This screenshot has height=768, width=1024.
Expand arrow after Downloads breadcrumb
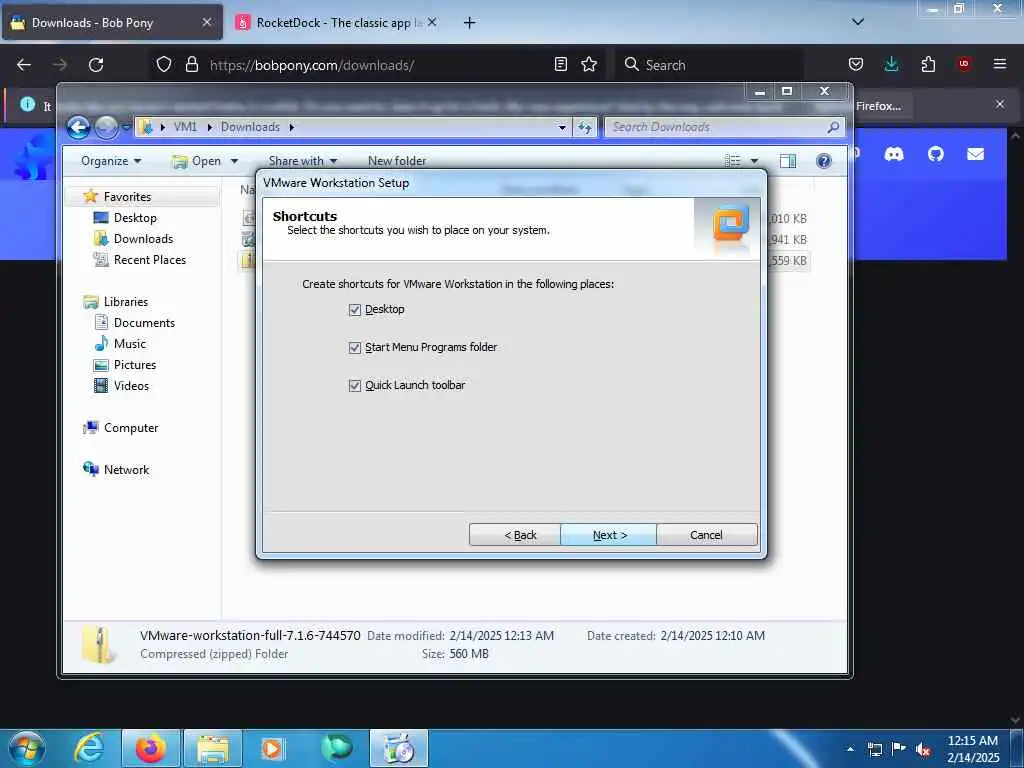coord(292,127)
